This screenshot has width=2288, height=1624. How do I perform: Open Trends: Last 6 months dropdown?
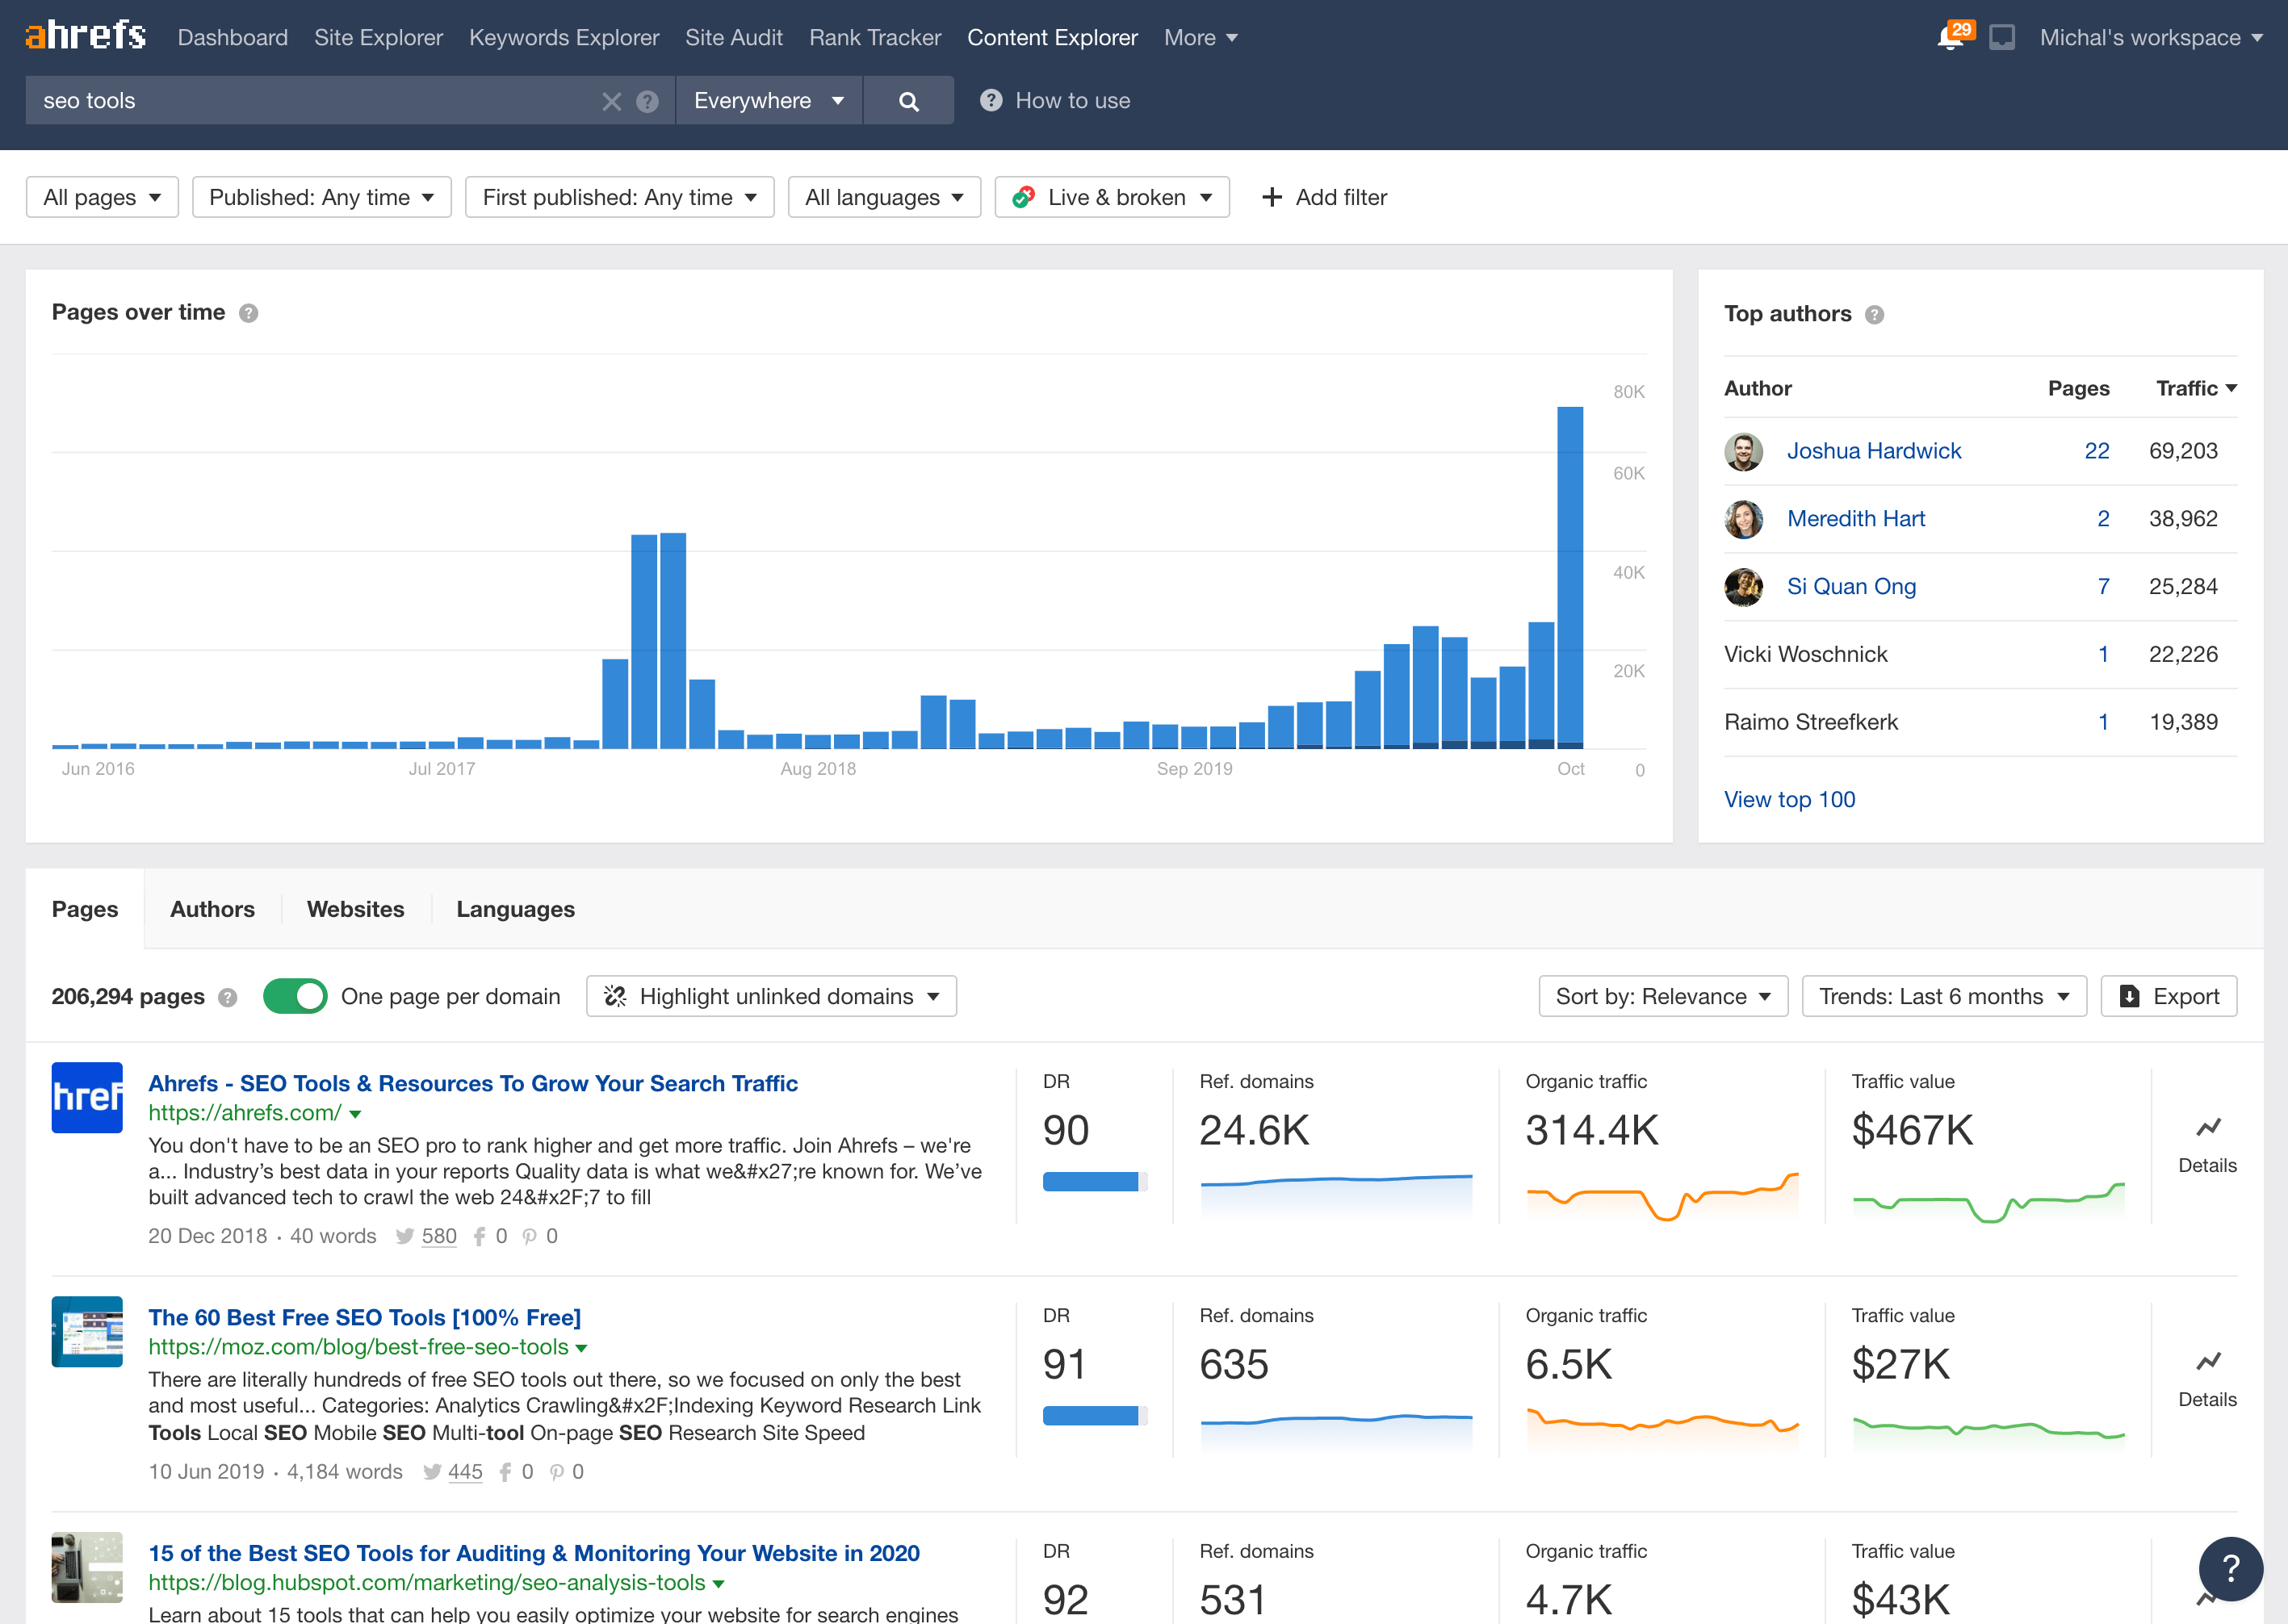coord(1943,996)
